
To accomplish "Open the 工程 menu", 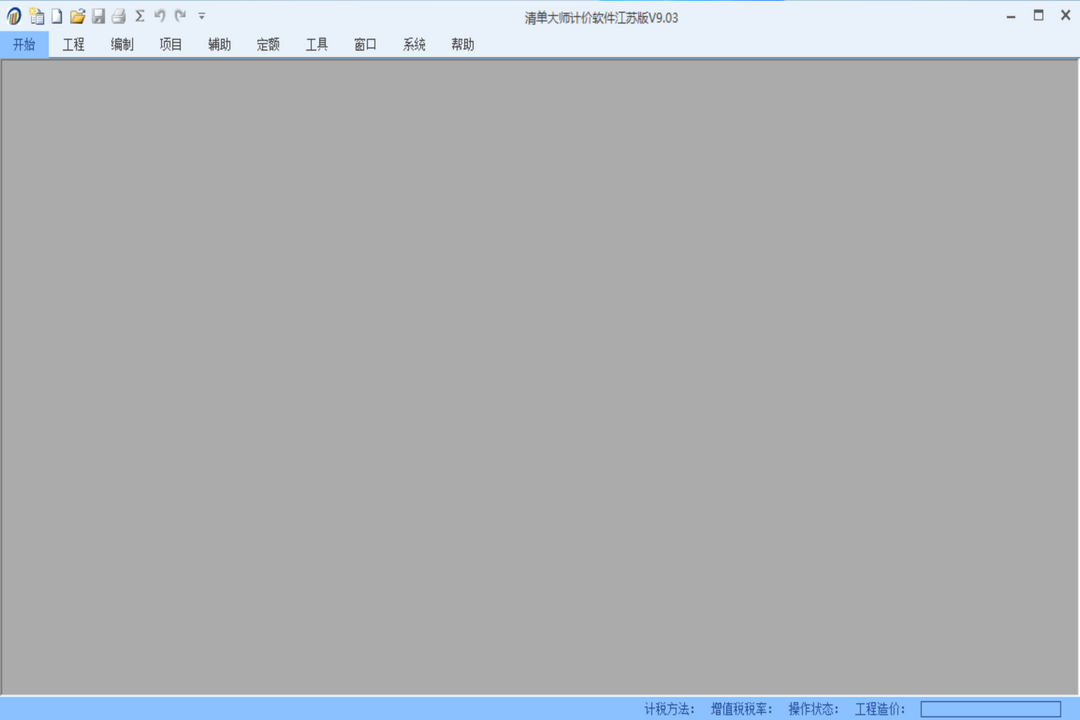I will coord(73,44).
